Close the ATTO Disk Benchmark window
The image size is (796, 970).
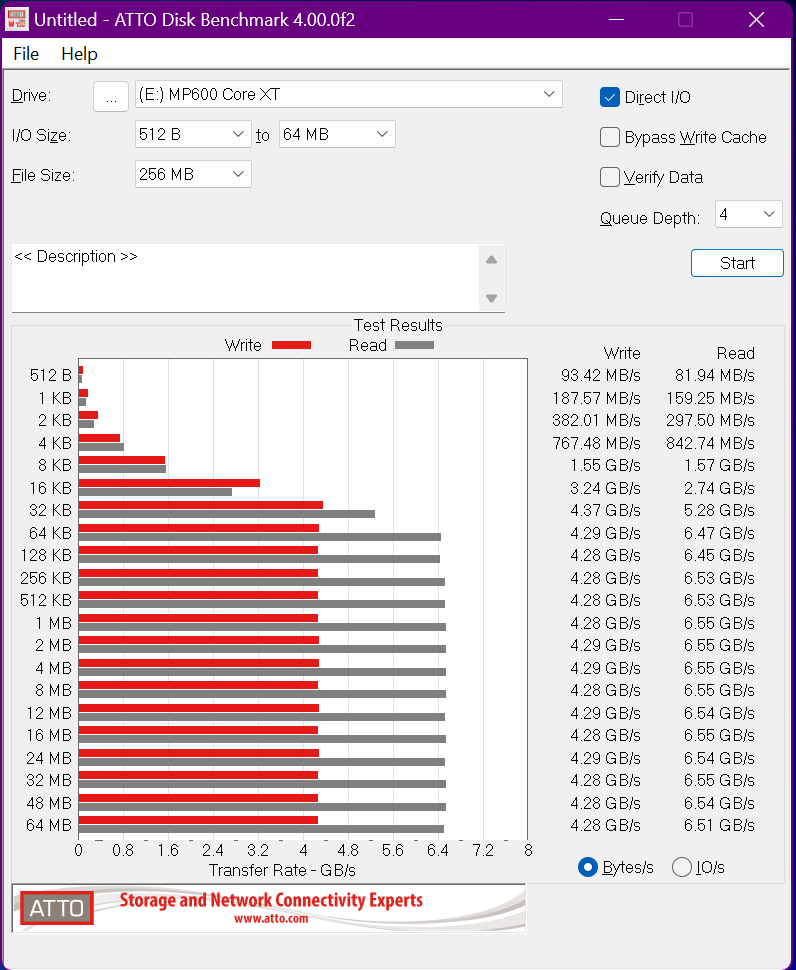point(756,19)
